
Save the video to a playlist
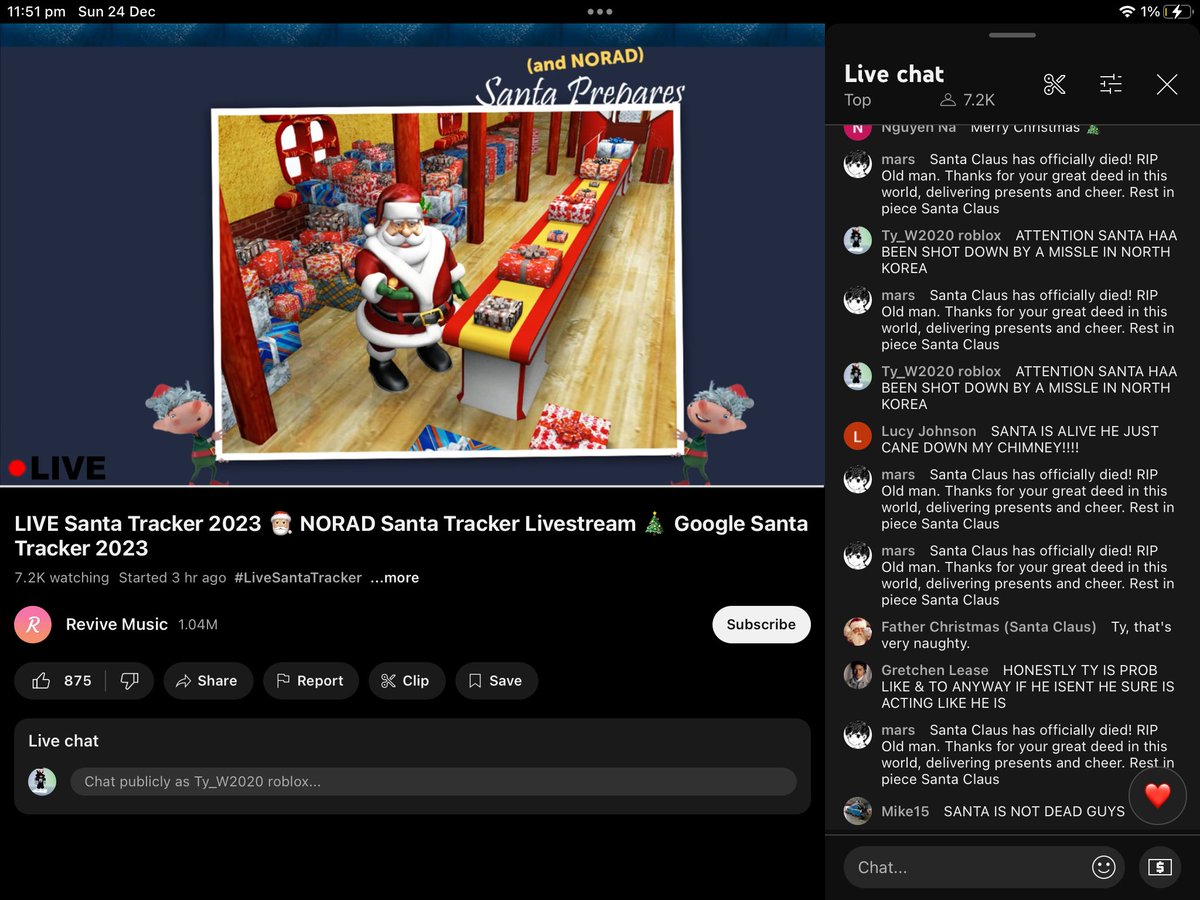point(496,681)
